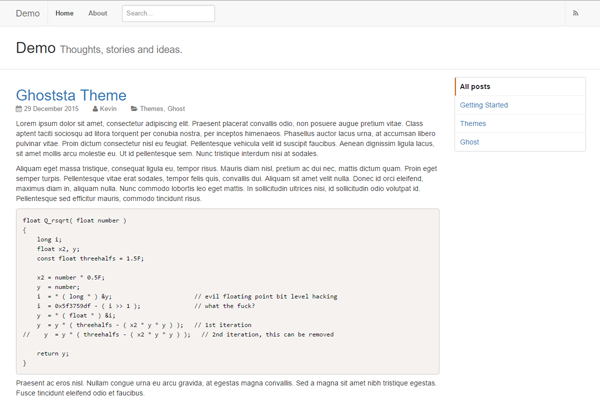
Task: Open the Ghoststa Theme post title
Action: click(x=71, y=95)
